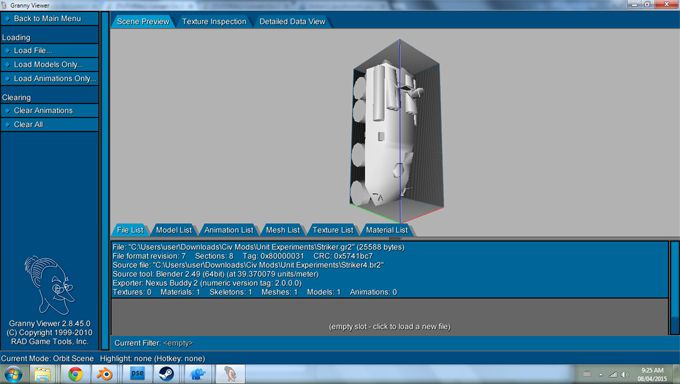Image resolution: width=680 pixels, height=384 pixels.
Task: Show the Animation List tab
Action: pos(229,230)
